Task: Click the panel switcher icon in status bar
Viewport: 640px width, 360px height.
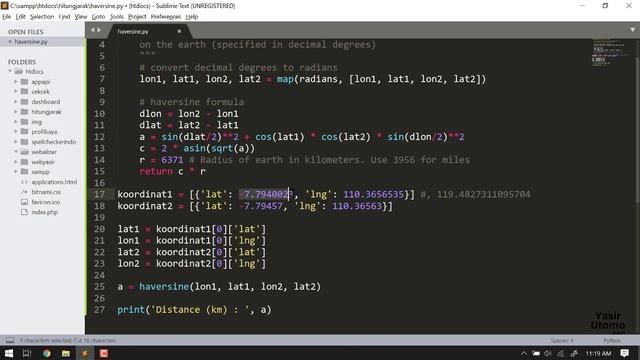Action: click(10, 340)
